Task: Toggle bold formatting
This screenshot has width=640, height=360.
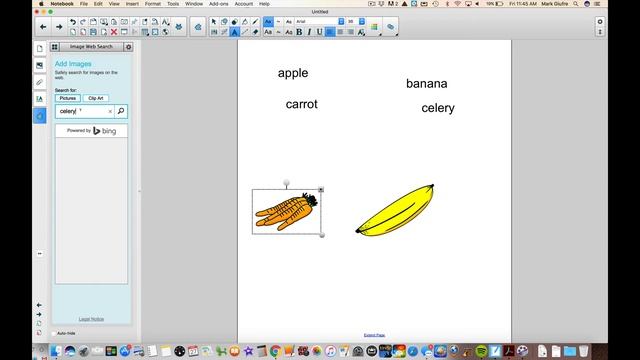Action: 299,32
